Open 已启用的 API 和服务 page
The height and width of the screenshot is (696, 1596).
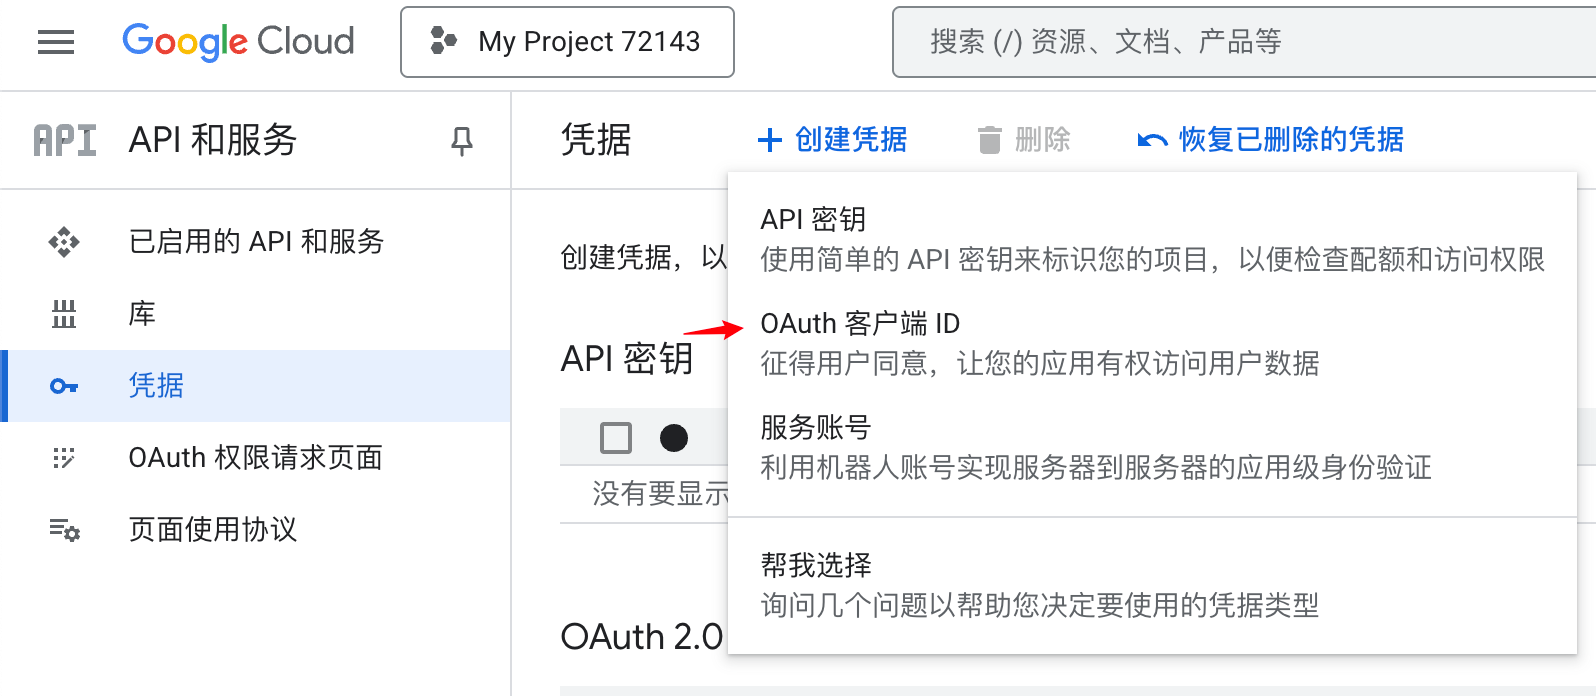point(256,242)
